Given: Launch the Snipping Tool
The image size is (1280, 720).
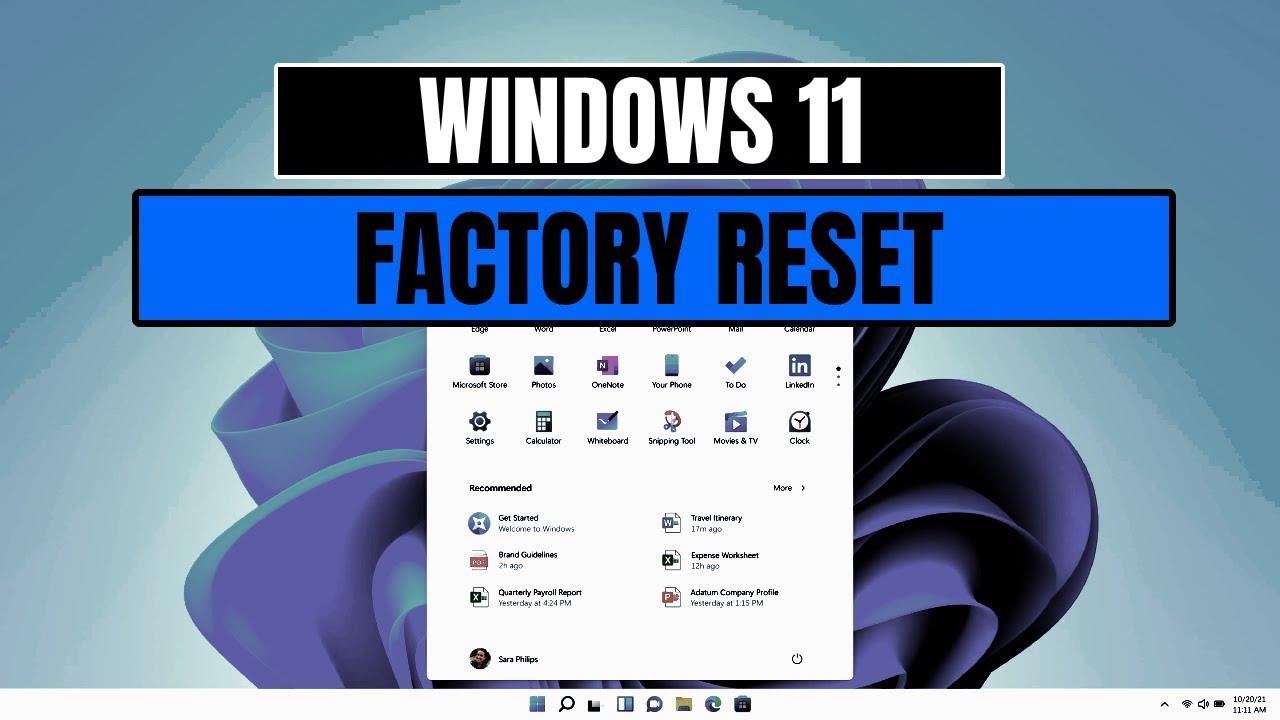Looking at the screenshot, I should (671, 427).
